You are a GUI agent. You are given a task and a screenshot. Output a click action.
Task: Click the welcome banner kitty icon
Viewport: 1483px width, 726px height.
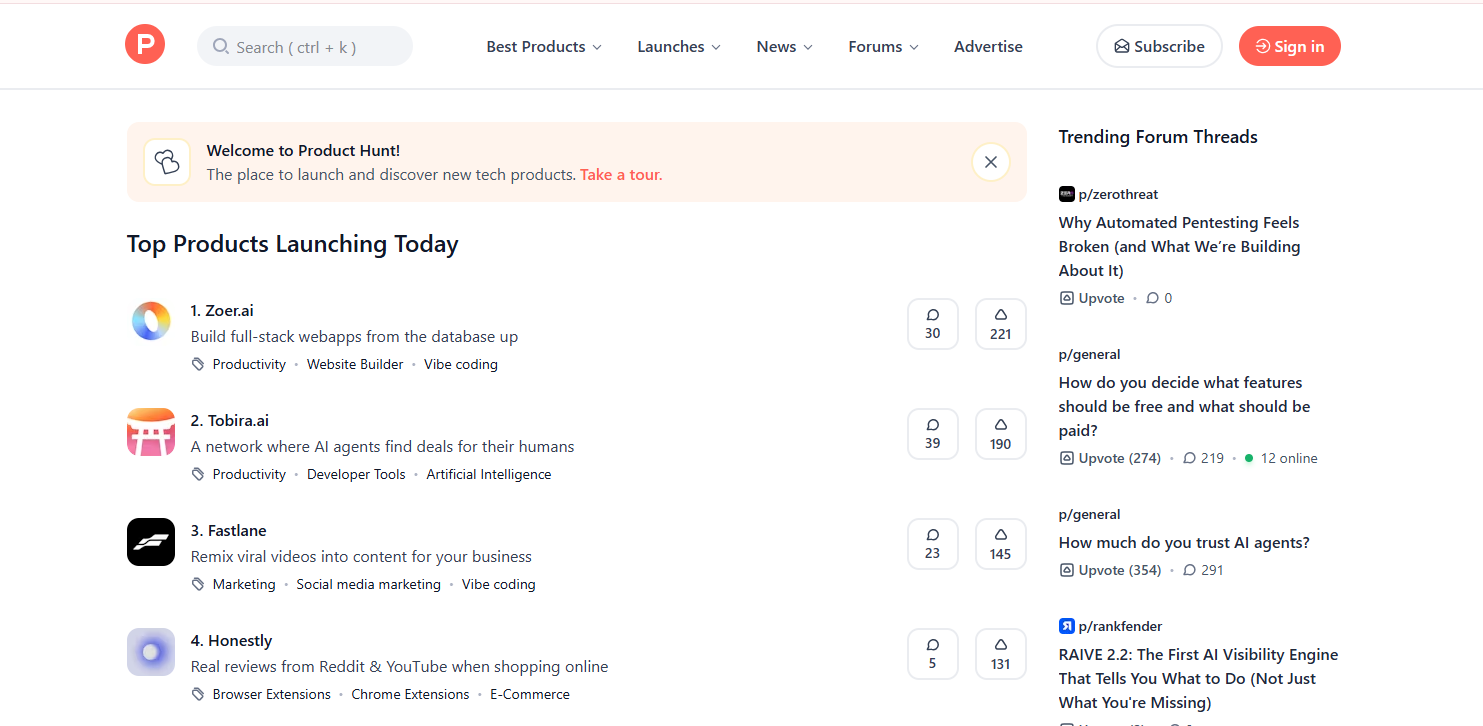point(167,162)
